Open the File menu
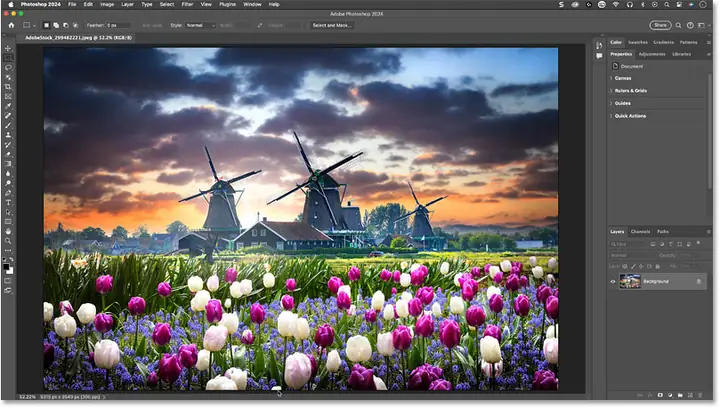Viewport: 720px width, 408px height. click(x=72, y=4)
